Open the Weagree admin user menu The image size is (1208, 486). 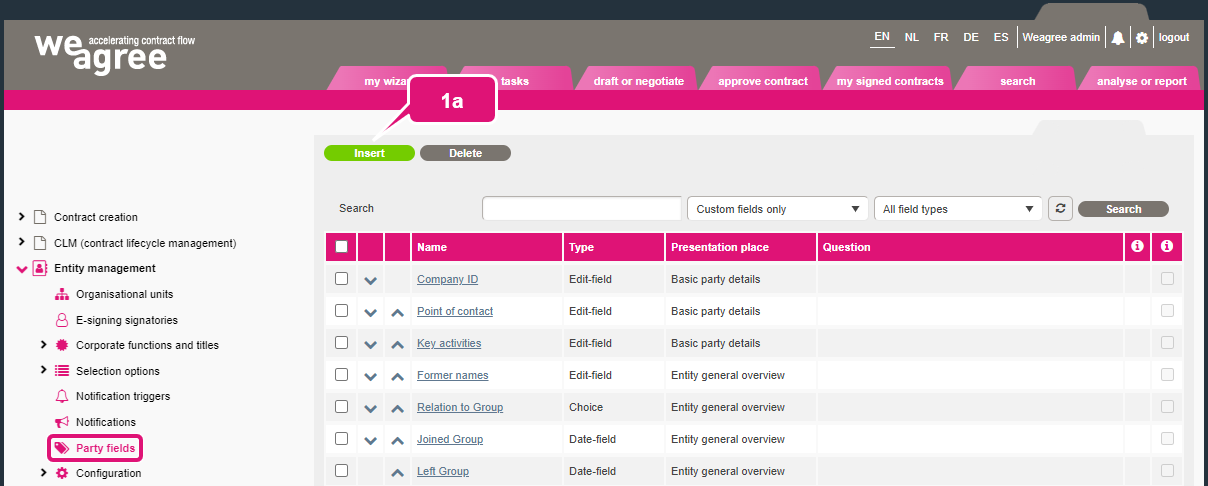pos(1061,37)
